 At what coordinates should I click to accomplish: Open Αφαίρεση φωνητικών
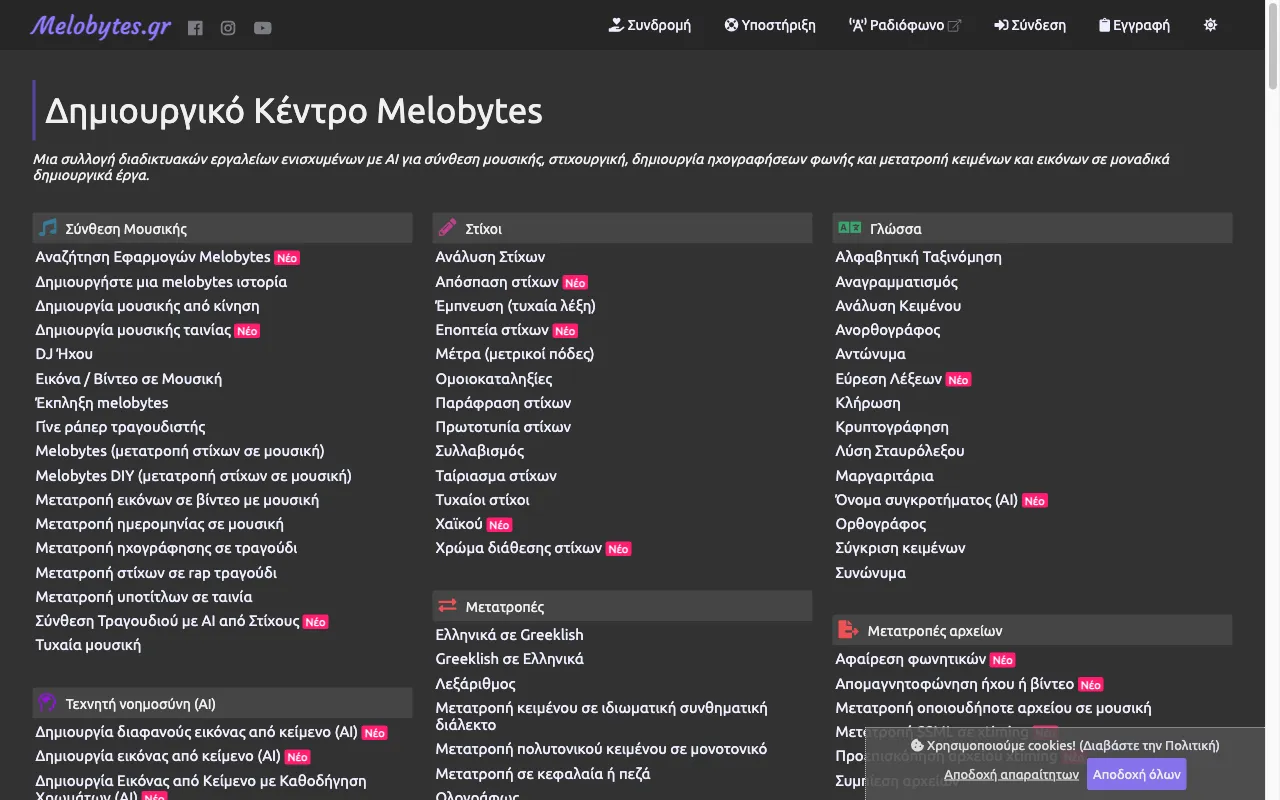pyautogui.click(x=910, y=659)
